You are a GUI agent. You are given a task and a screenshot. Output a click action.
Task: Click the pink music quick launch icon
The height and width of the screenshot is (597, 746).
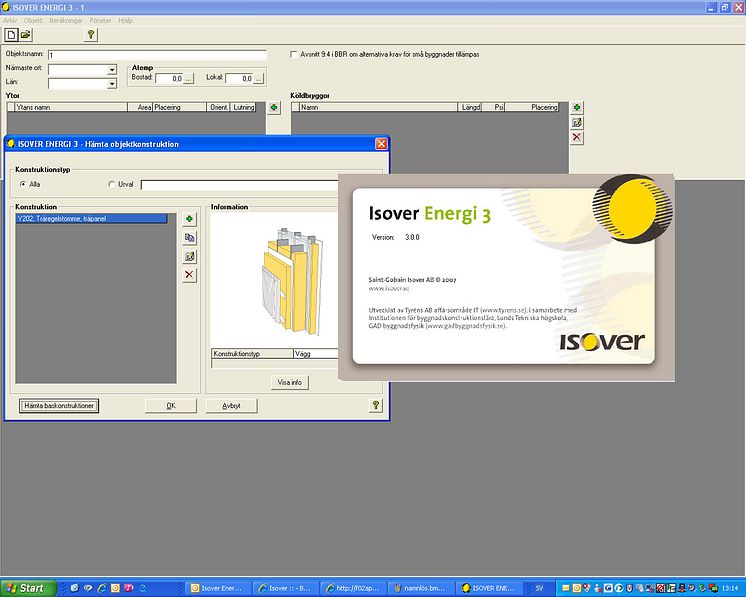pos(128,588)
